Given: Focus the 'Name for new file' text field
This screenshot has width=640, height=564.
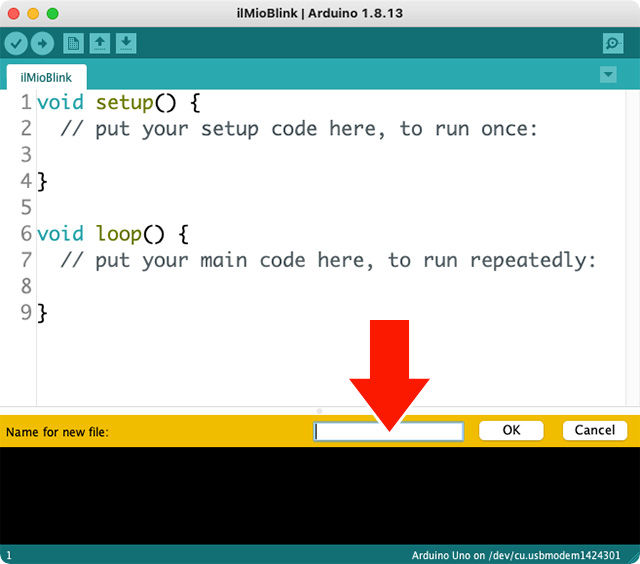Looking at the screenshot, I should pyautogui.click(x=389, y=431).
